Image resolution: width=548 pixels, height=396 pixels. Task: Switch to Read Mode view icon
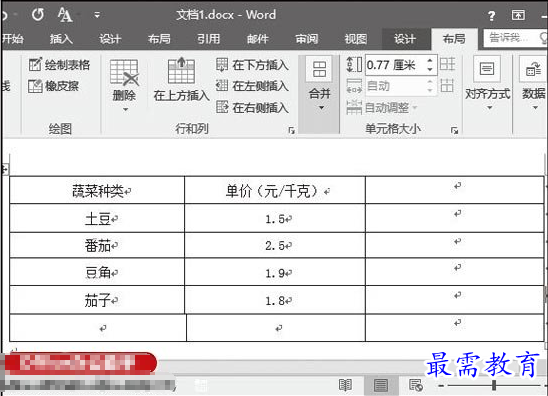(345, 385)
